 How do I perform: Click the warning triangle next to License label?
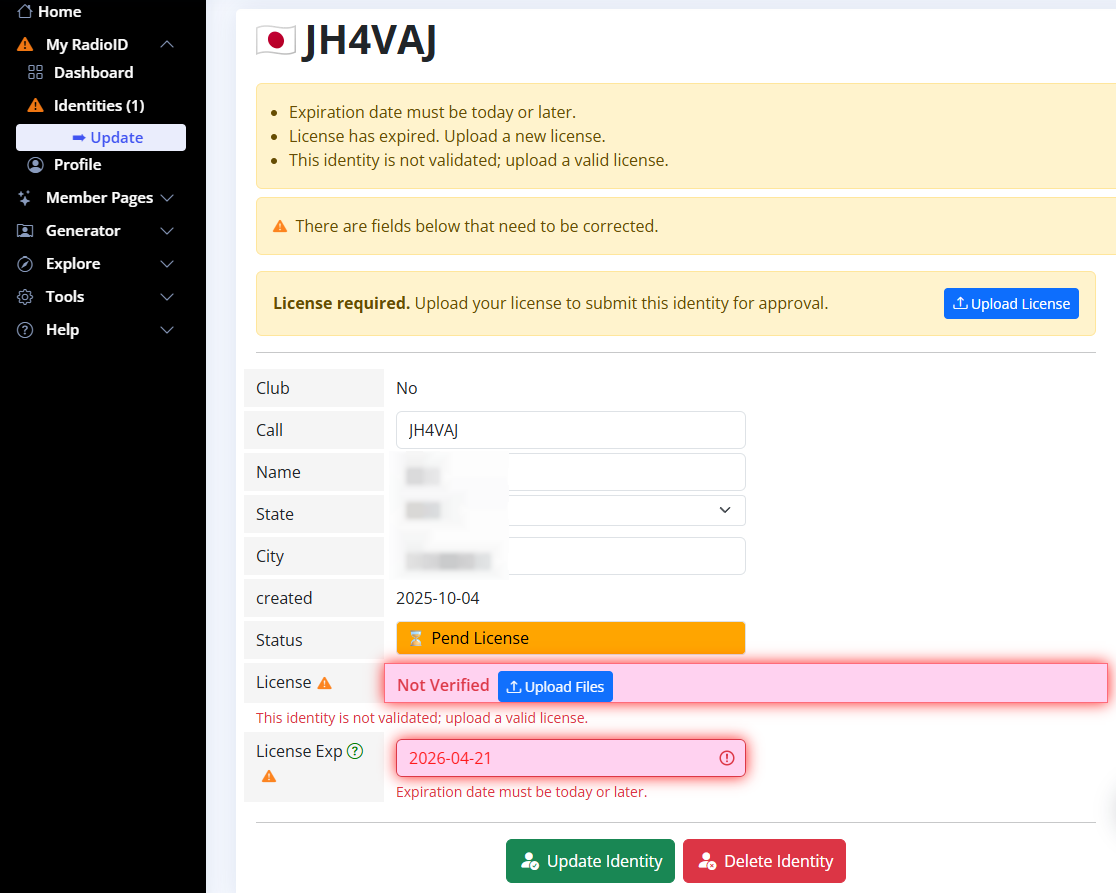pyautogui.click(x=324, y=683)
